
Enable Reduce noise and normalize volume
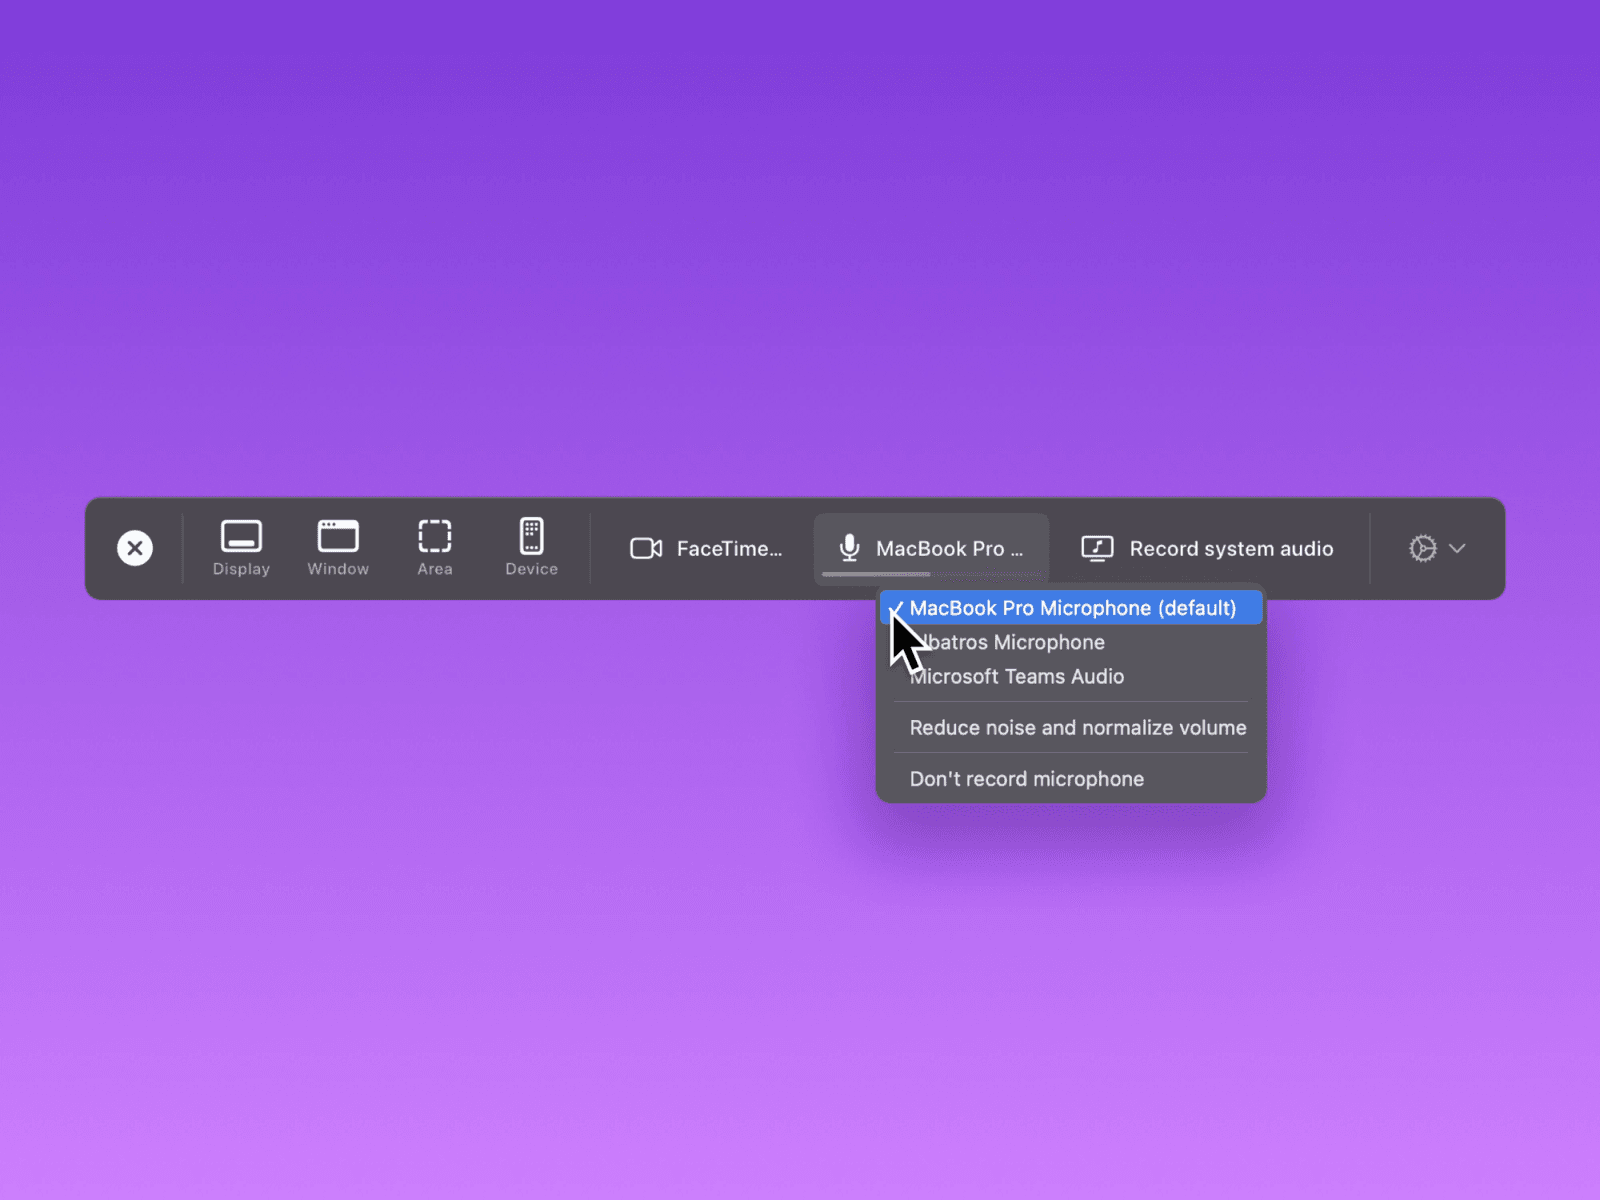point(1077,728)
